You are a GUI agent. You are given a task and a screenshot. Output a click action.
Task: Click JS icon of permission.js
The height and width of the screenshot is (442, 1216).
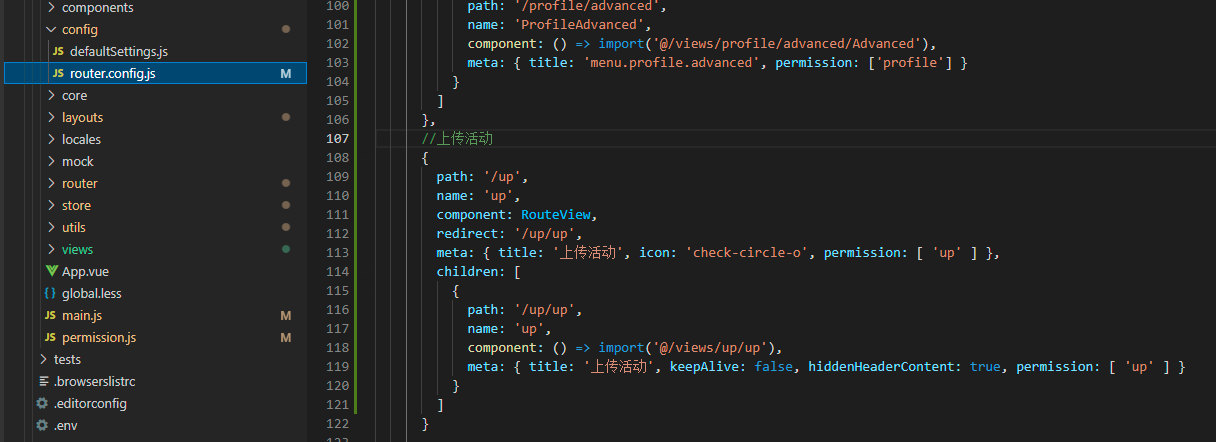[51, 337]
